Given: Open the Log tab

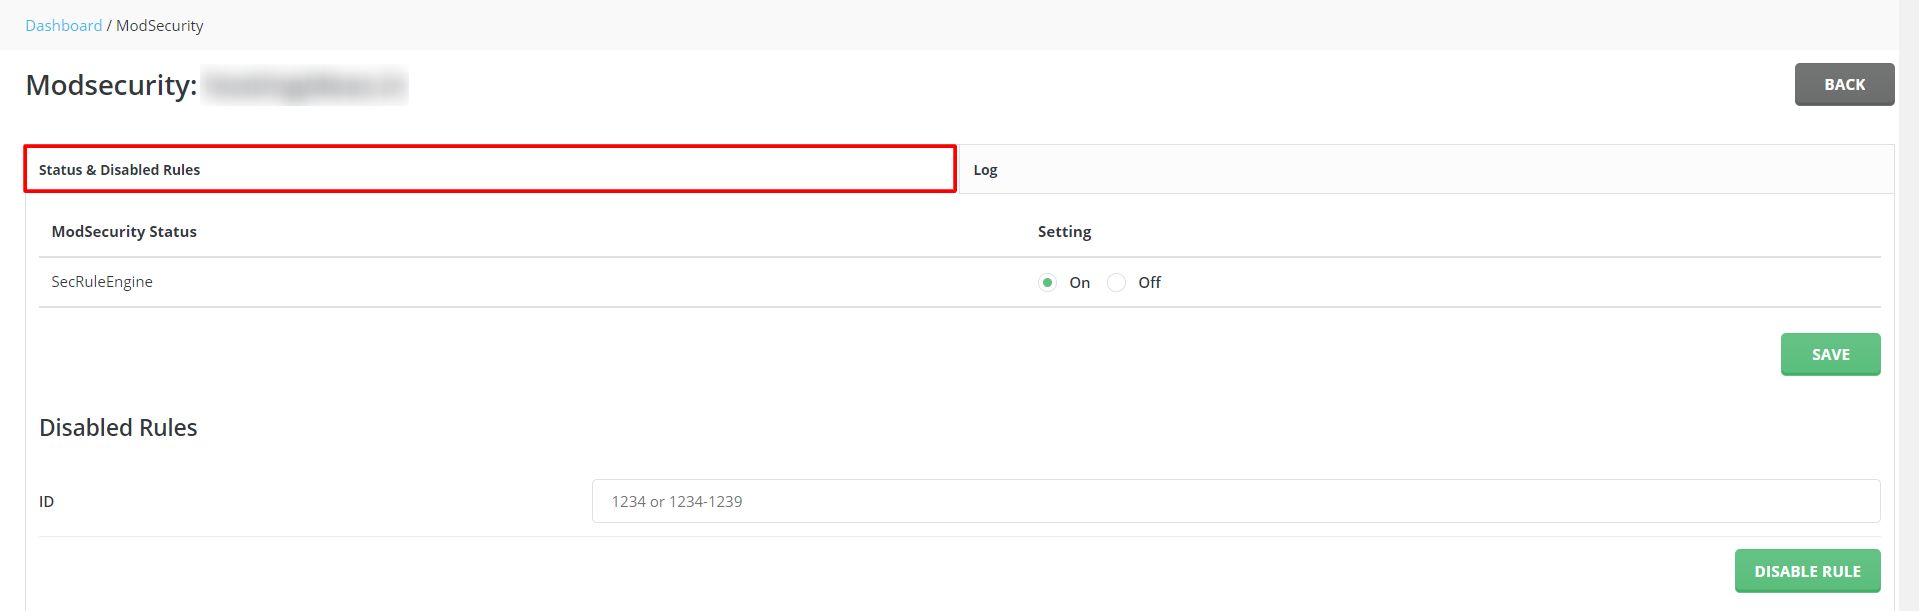Looking at the screenshot, I should (985, 170).
